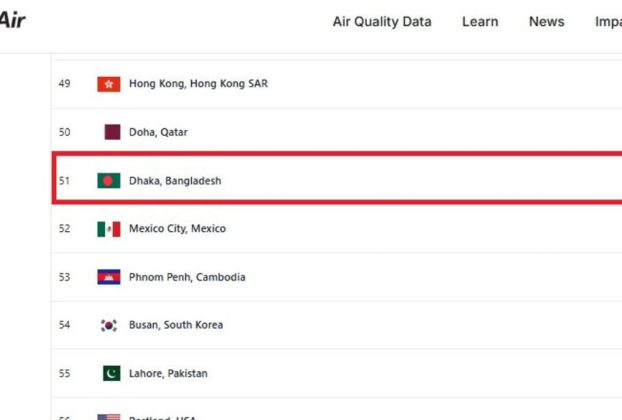Click the USA flag icon in row 56

(109, 417)
